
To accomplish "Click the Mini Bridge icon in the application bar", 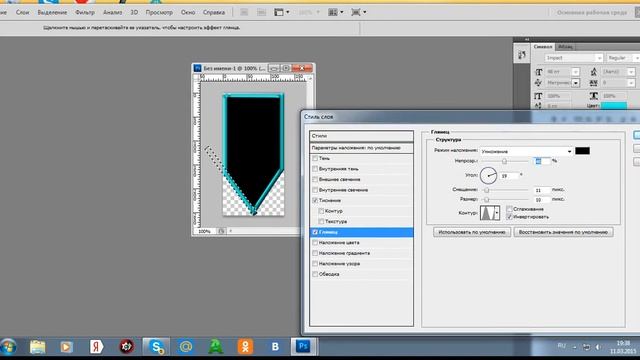I will [262, 12].
